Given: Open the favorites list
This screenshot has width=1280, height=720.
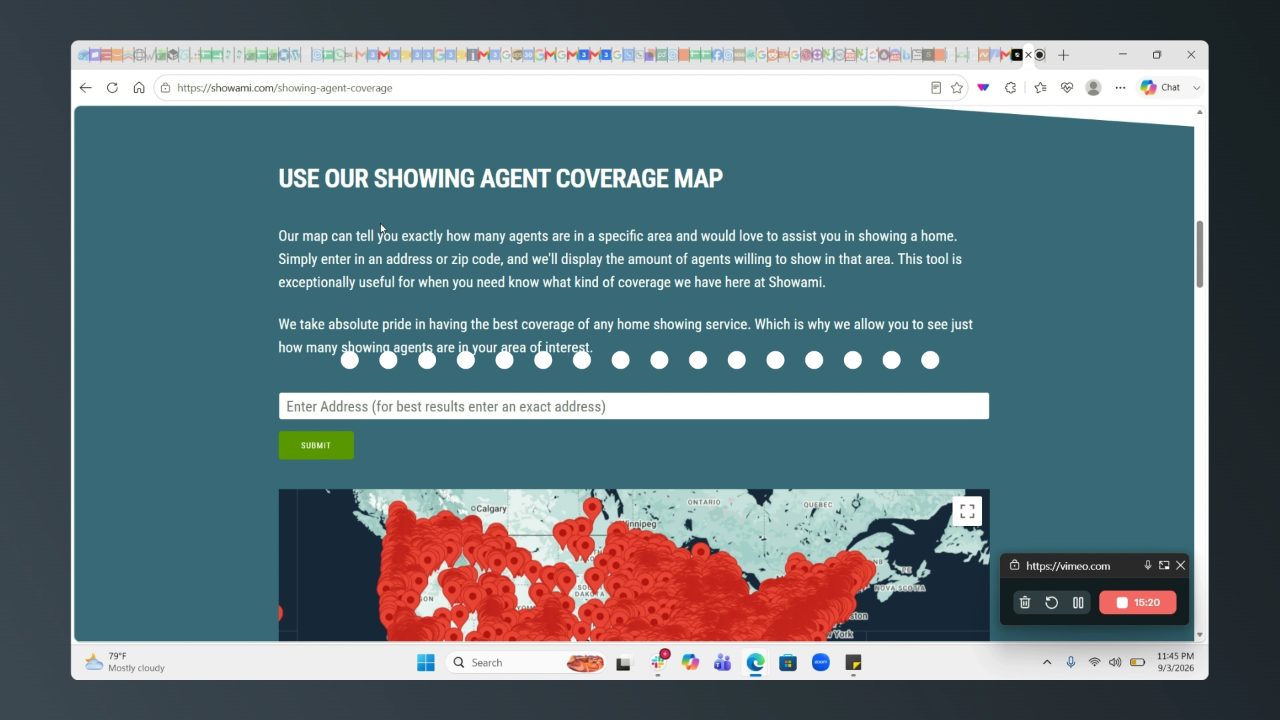Looking at the screenshot, I should tap(1040, 88).
